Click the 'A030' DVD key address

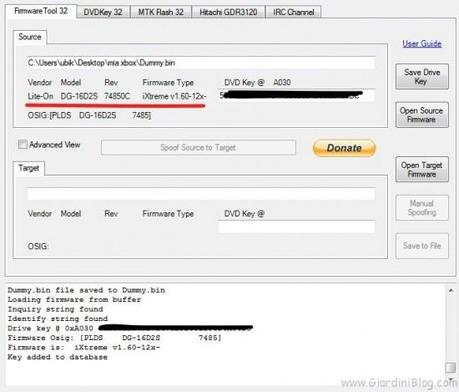(x=282, y=82)
